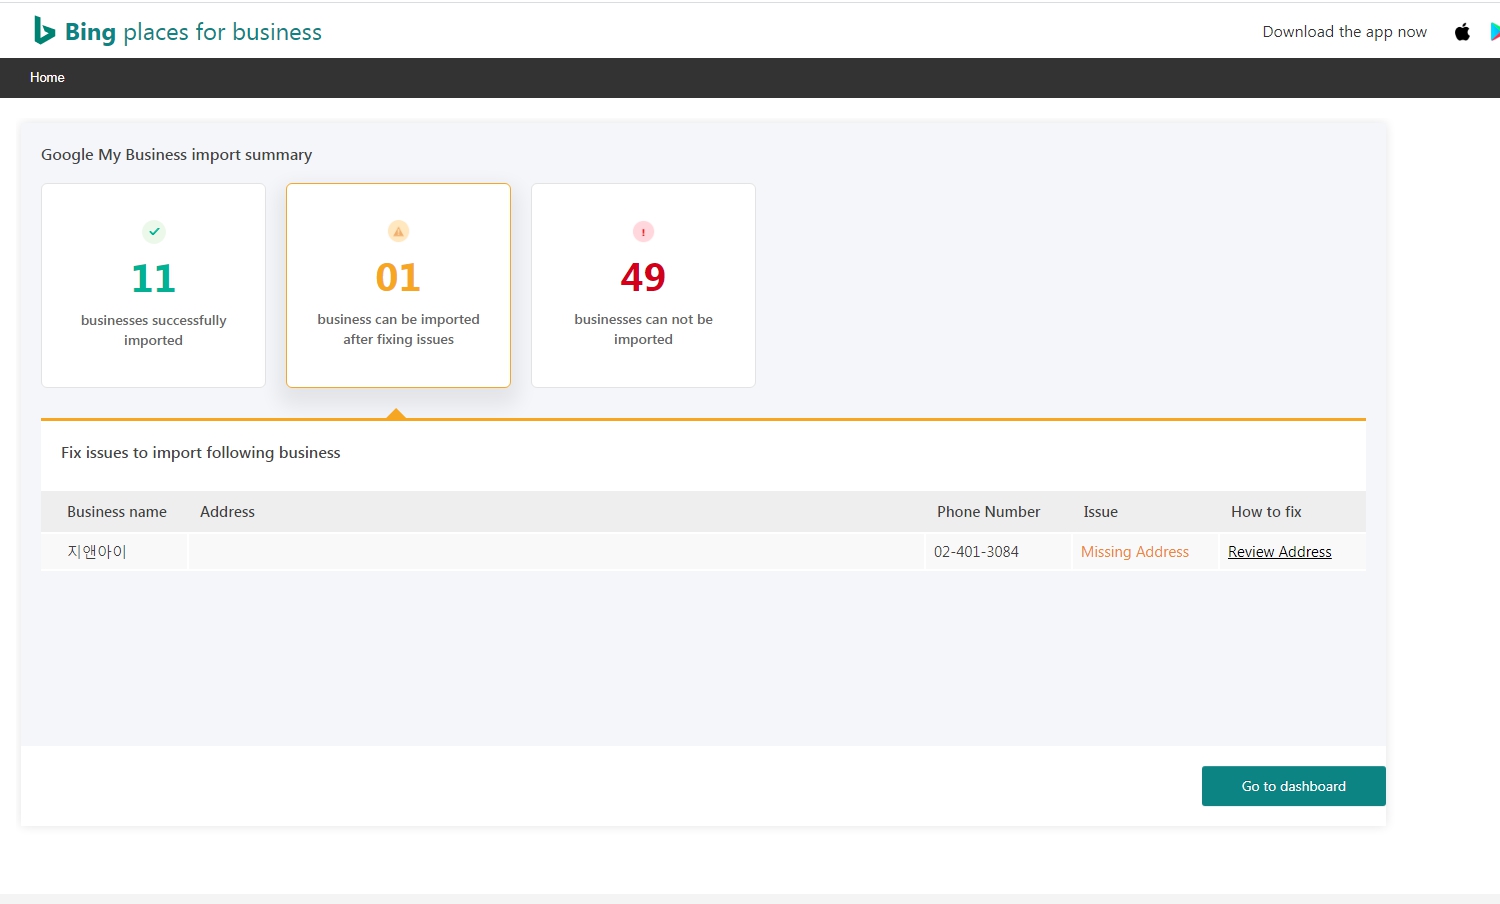Click the How to fix column header
The image size is (1500, 904).
[1266, 512]
